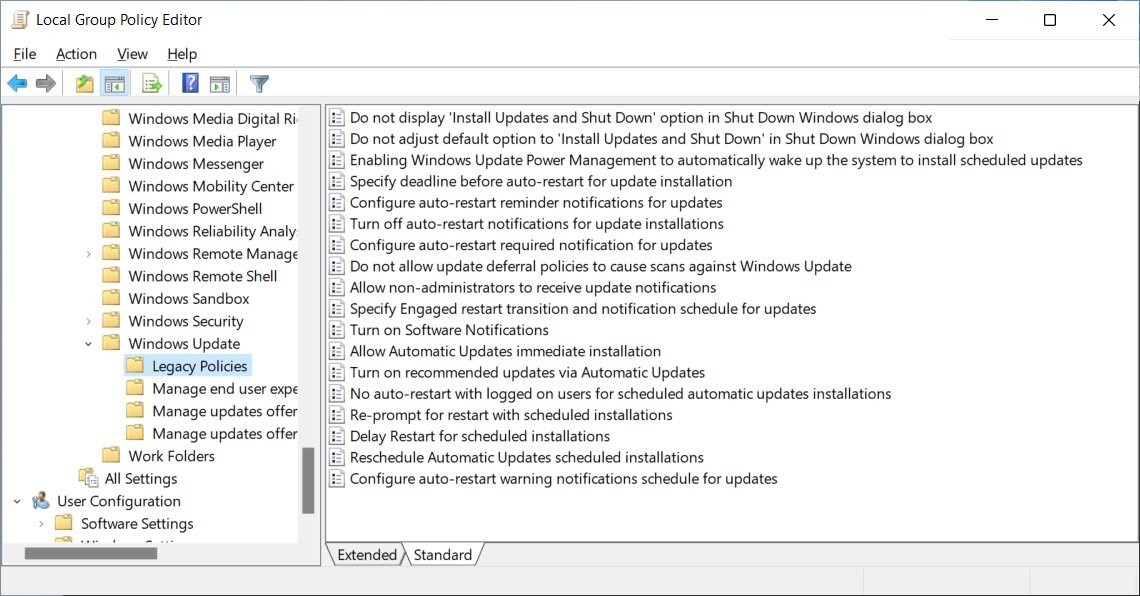
Task: Click the Export List toolbar icon
Action: pyautogui.click(x=151, y=83)
